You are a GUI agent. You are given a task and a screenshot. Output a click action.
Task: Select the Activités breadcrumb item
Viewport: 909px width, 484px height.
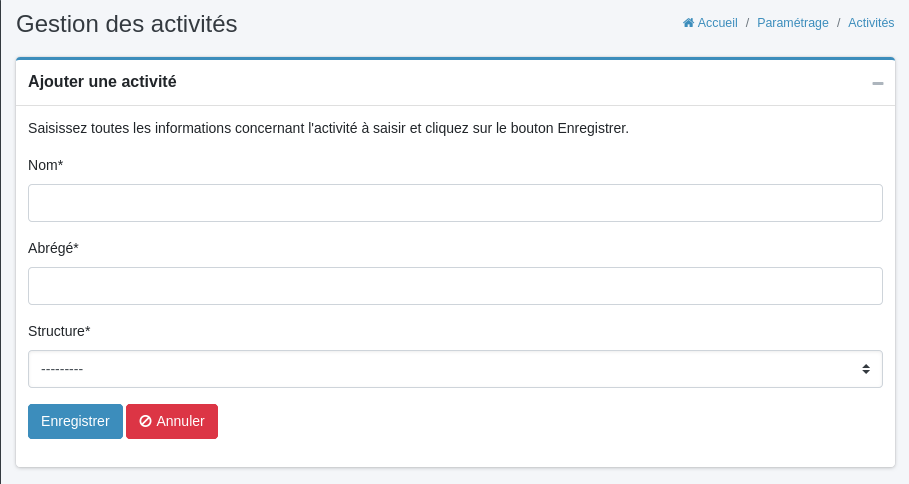(x=871, y=23)
